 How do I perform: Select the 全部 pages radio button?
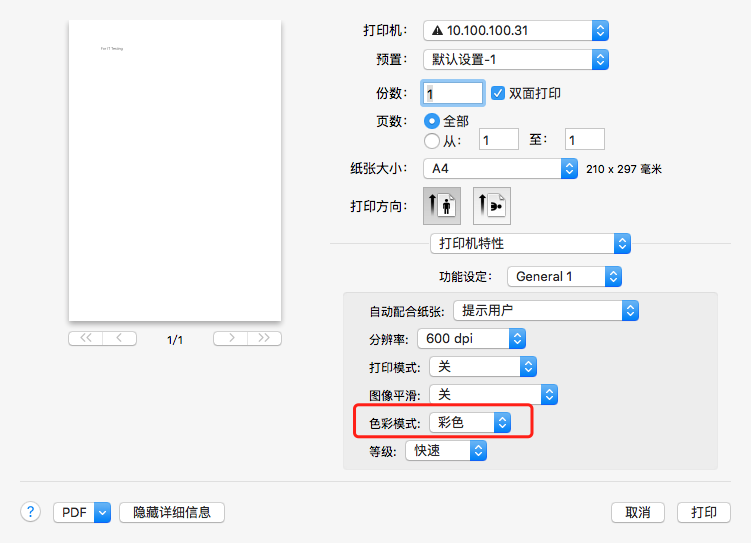(x=432, y=121)
